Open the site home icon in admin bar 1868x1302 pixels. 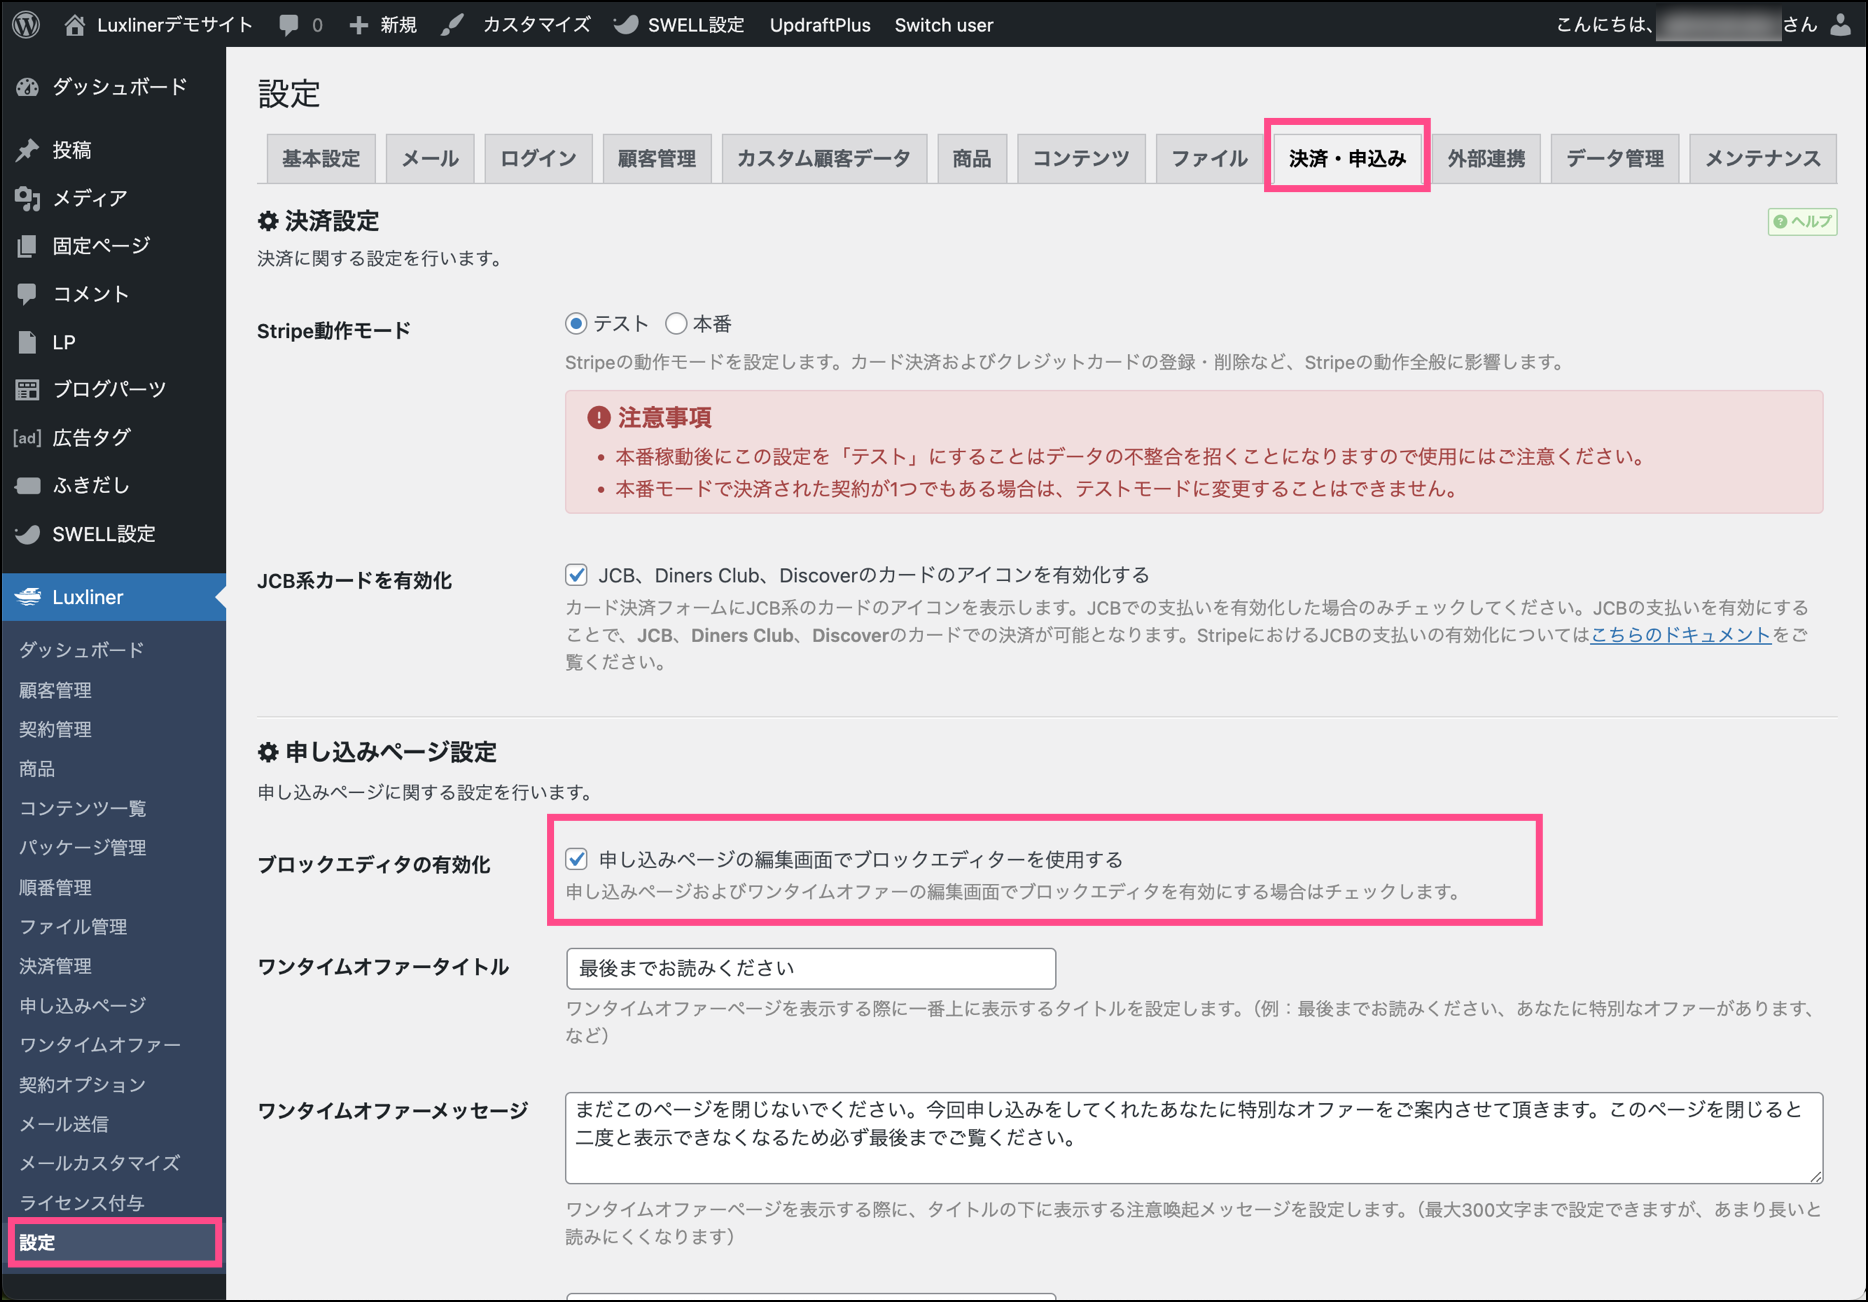pyautogui.click(x=75, y=25)
